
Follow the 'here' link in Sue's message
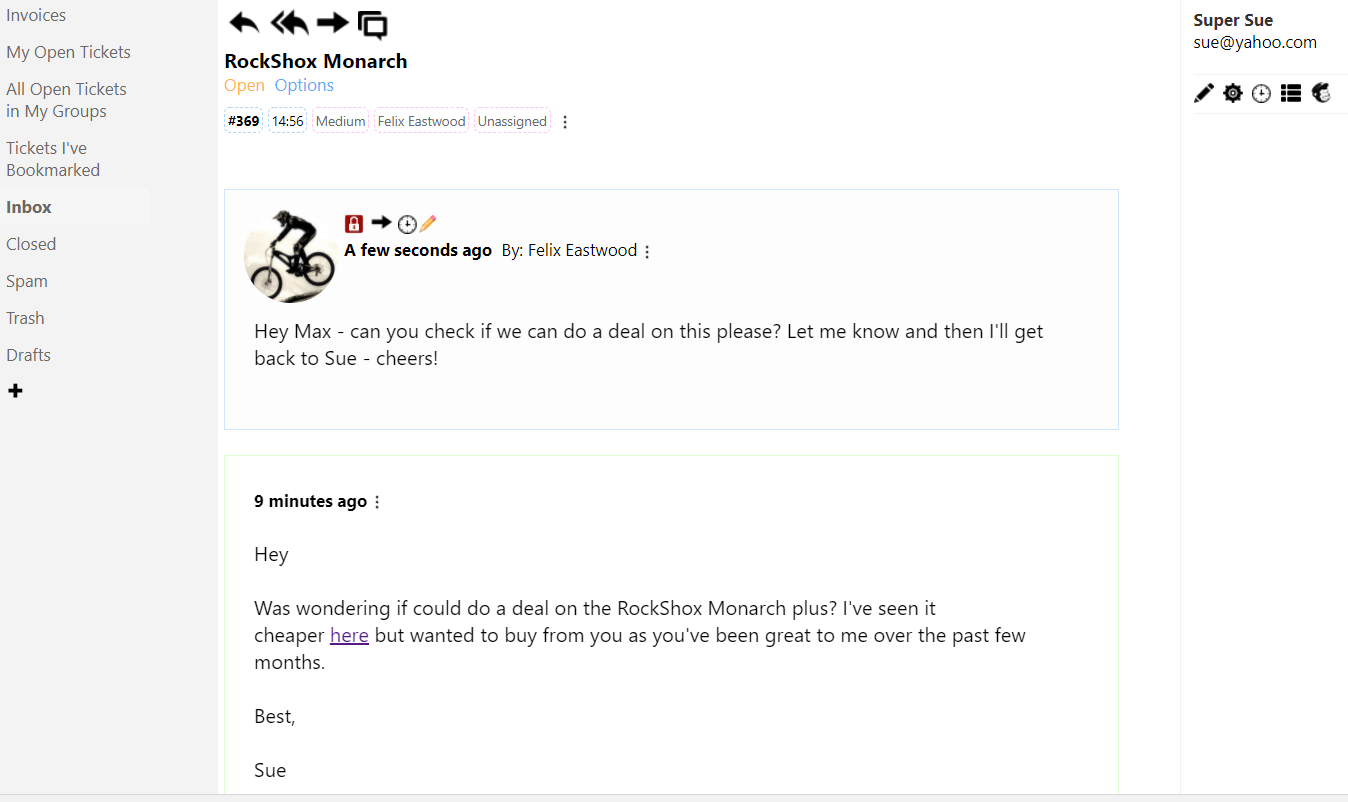point(349,635)
